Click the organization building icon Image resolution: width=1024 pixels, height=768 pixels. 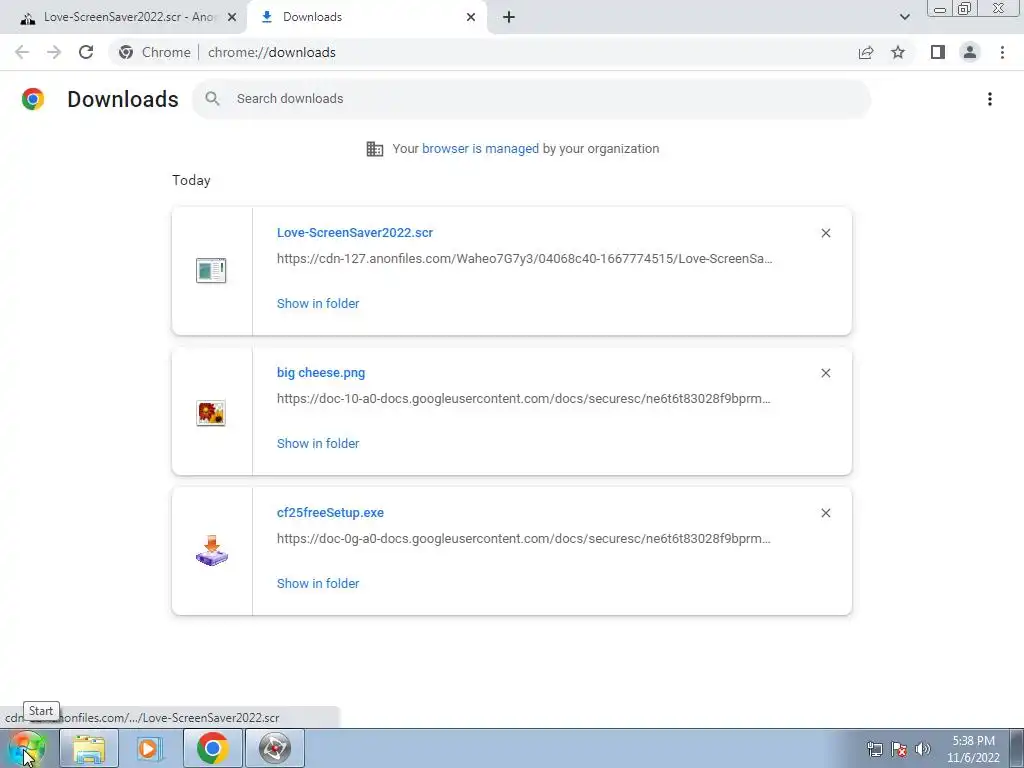coord(375,149)
